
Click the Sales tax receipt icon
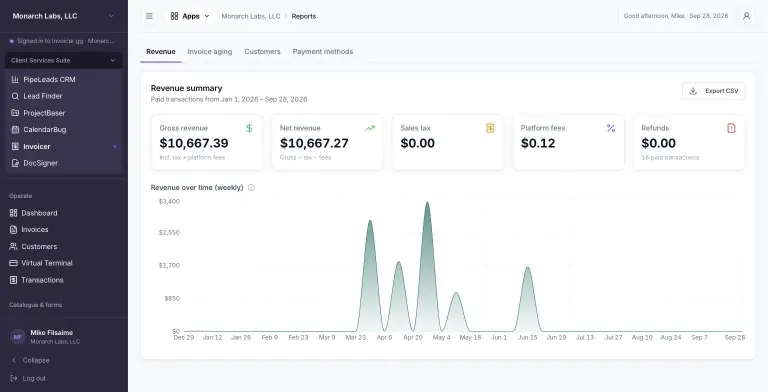click(x=490, y=128)
